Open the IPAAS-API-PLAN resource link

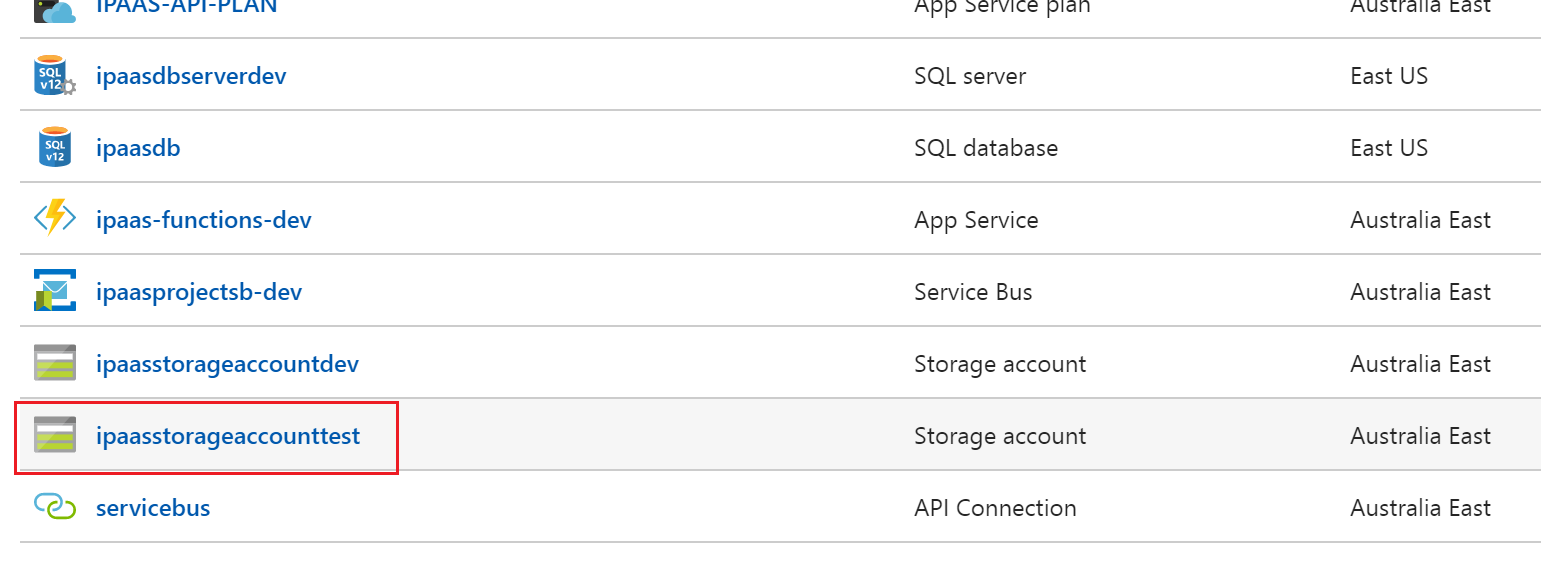point(186,8)
